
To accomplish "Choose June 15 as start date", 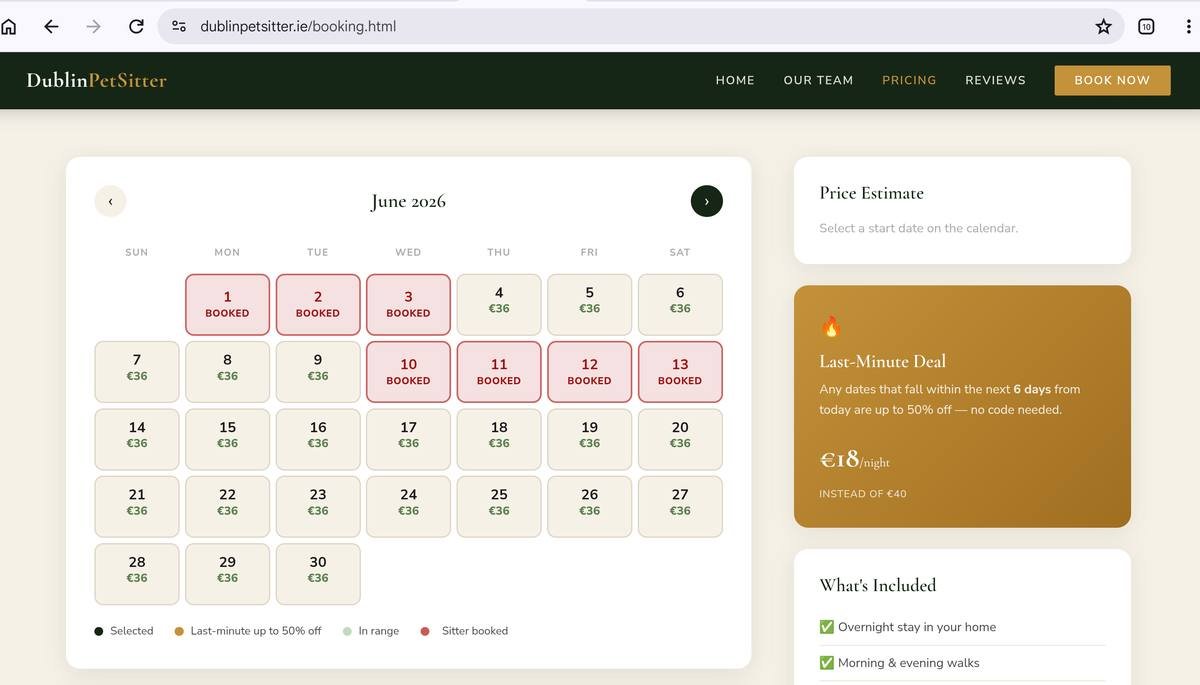I will coord(227,439).
